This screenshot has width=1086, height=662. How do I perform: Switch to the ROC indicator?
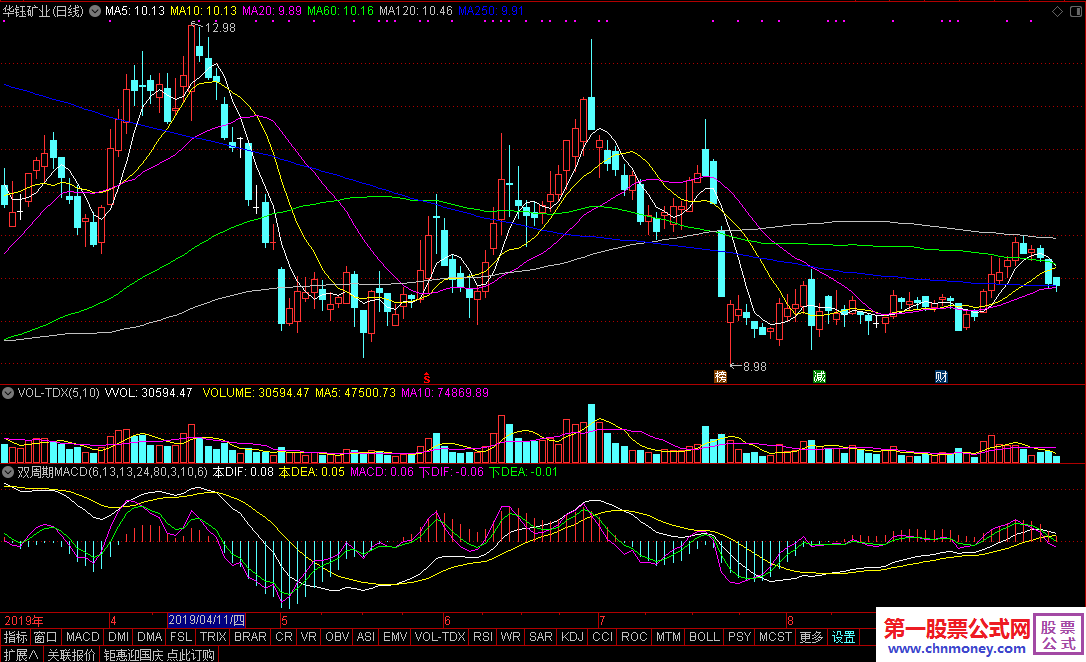(634, 637)
